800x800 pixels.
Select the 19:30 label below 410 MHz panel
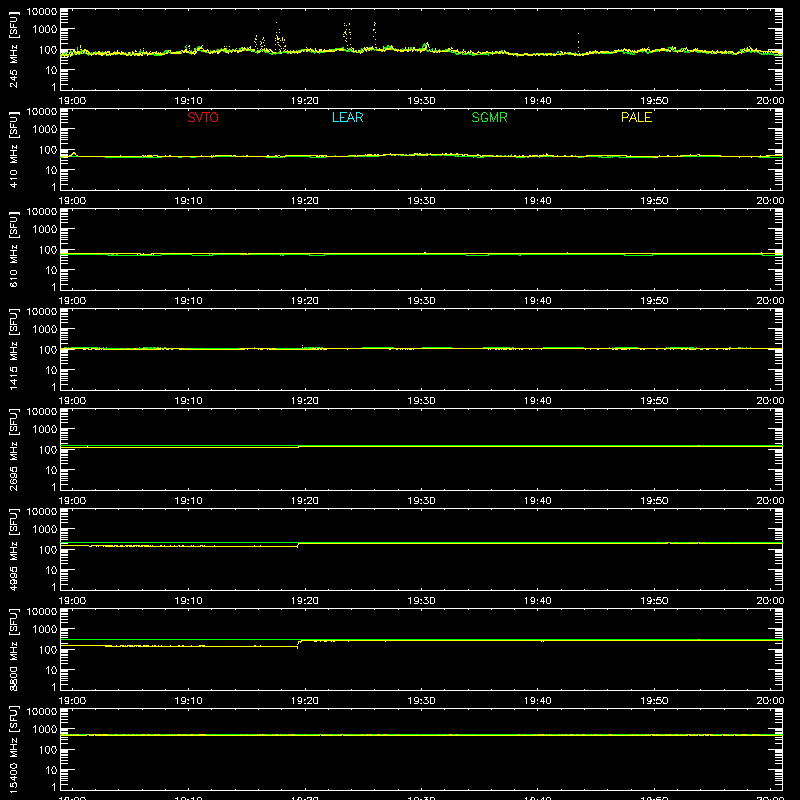[x=421, y=201]
